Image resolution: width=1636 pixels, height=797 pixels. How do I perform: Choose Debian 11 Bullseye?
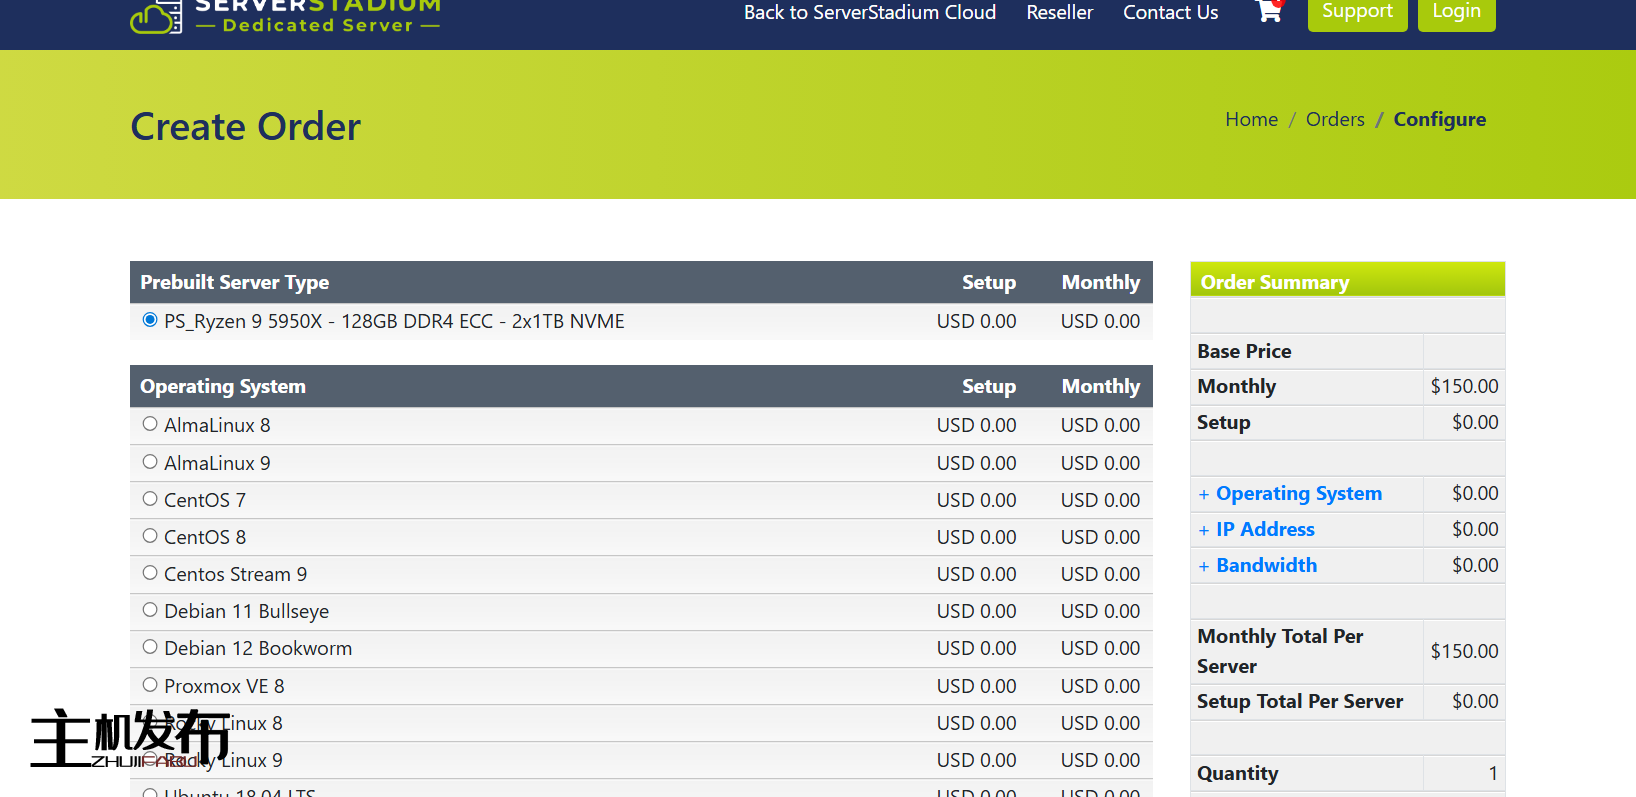point(150,610)
